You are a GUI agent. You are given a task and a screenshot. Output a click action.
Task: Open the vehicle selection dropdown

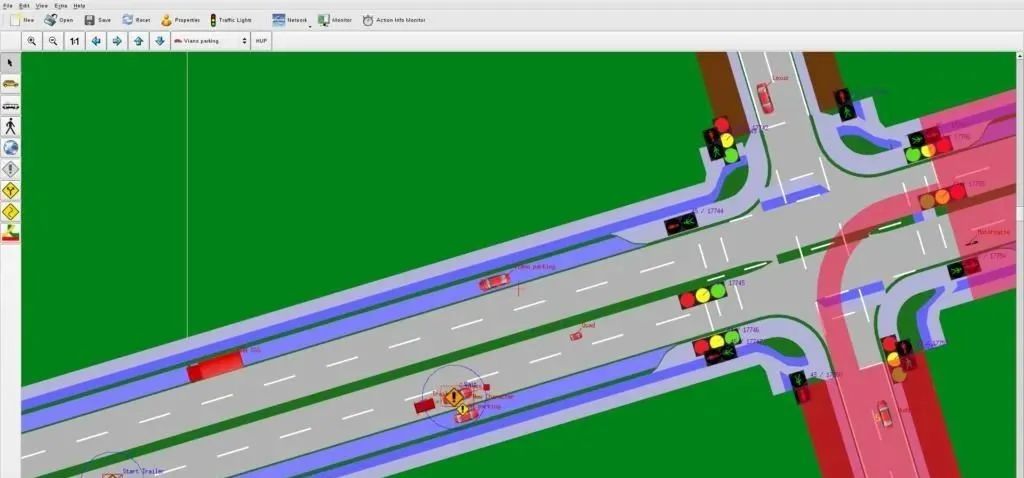pos(210,41)
